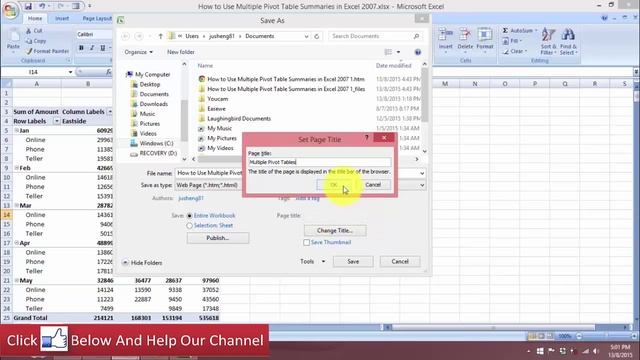This screenshot has width=640, height=360.
Task: Click the Clear command in Editing group
Action: [514, 51]
